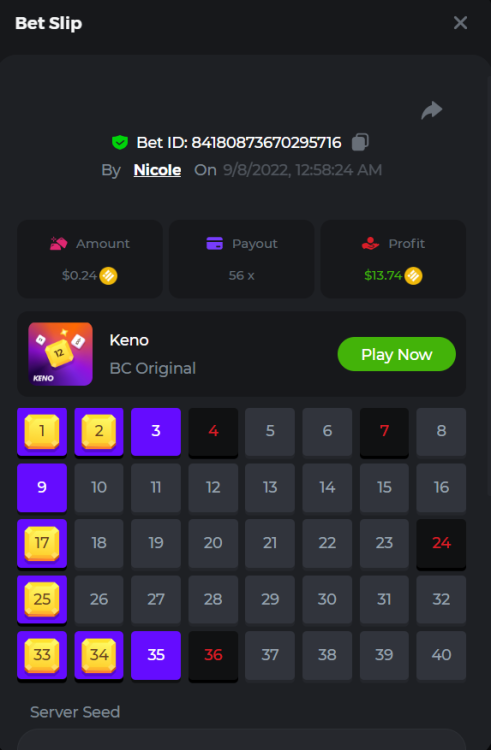The width and height of the screenshot is (491, 750).
Task: Toggle Keno tile number 35
Action: tap(156, 655)
